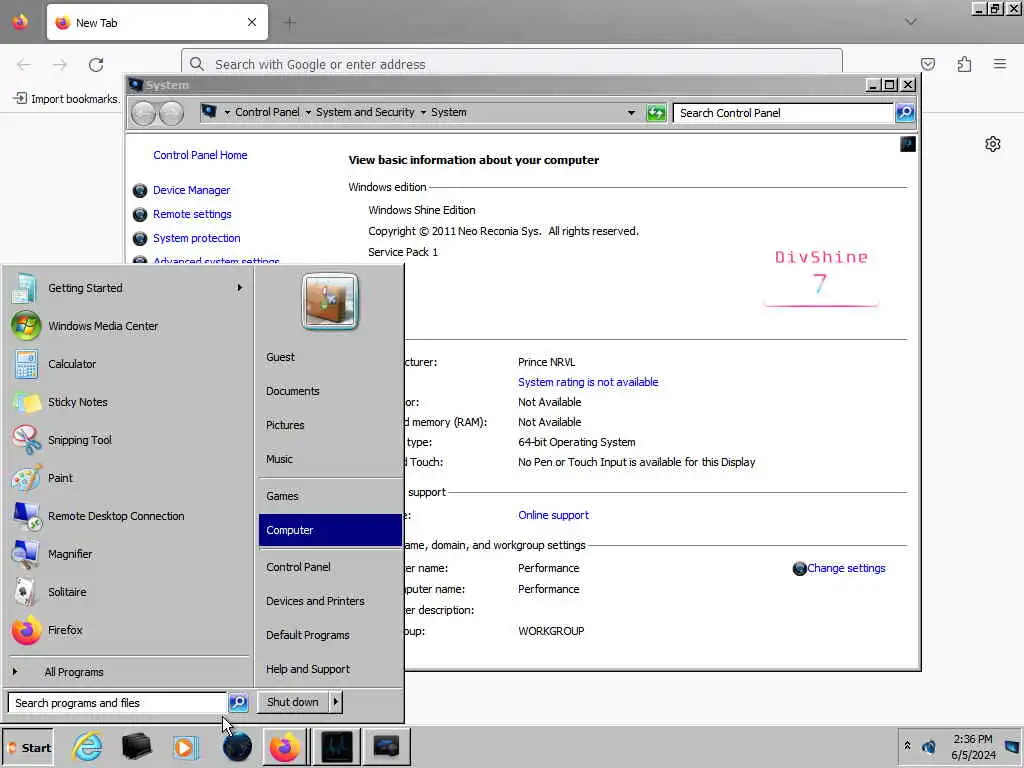Image resolution: width=1024 pixels, height=768 pixels.
Task: Open the black folder taskbar icon
Action: coord(136,746)
